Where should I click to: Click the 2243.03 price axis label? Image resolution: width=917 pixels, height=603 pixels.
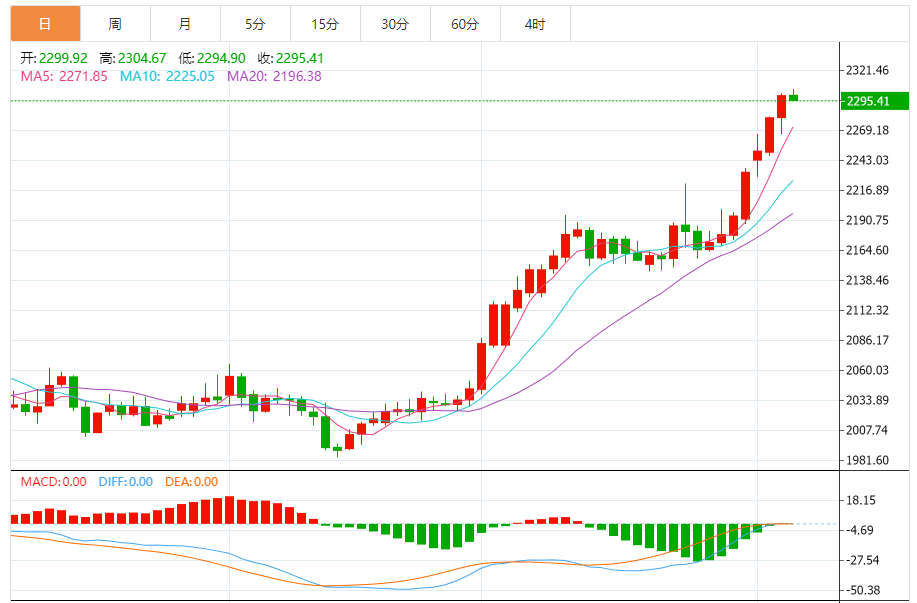[867, 160]
